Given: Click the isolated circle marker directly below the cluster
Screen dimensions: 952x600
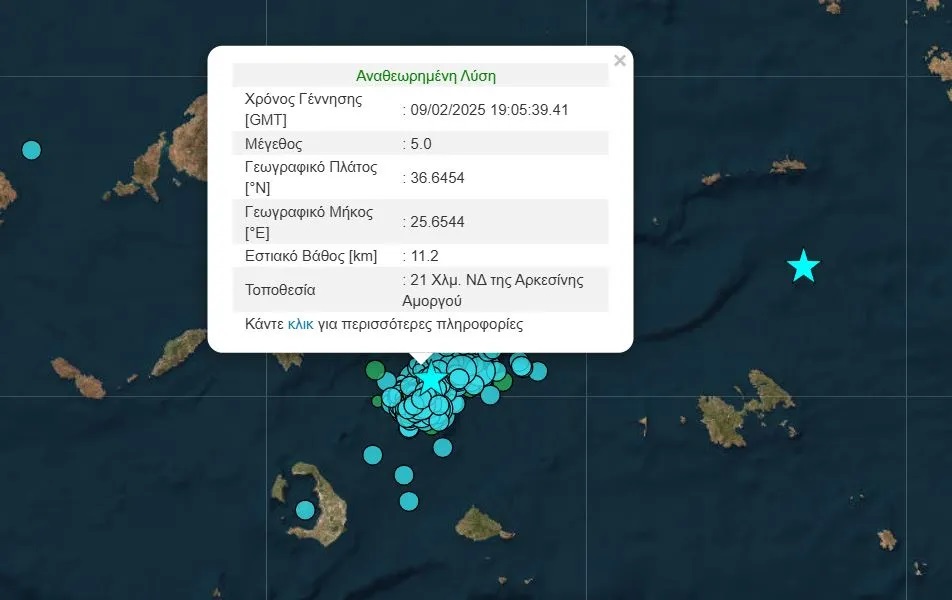Looking at the screenshot, I should (x=442, y=447).
